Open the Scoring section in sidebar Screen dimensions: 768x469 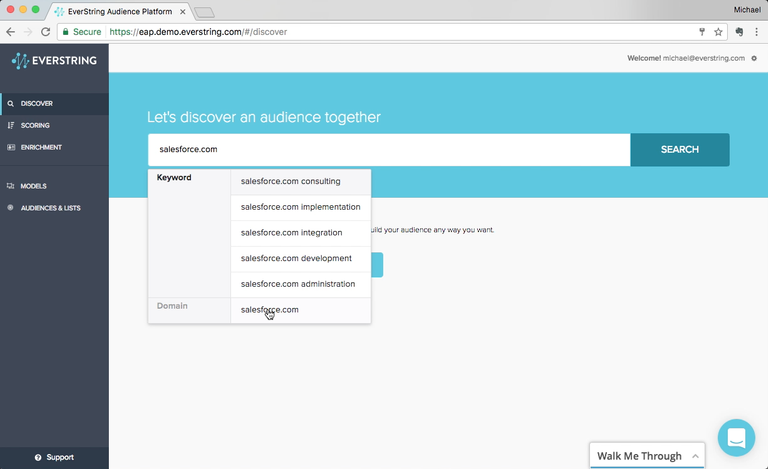54,125
